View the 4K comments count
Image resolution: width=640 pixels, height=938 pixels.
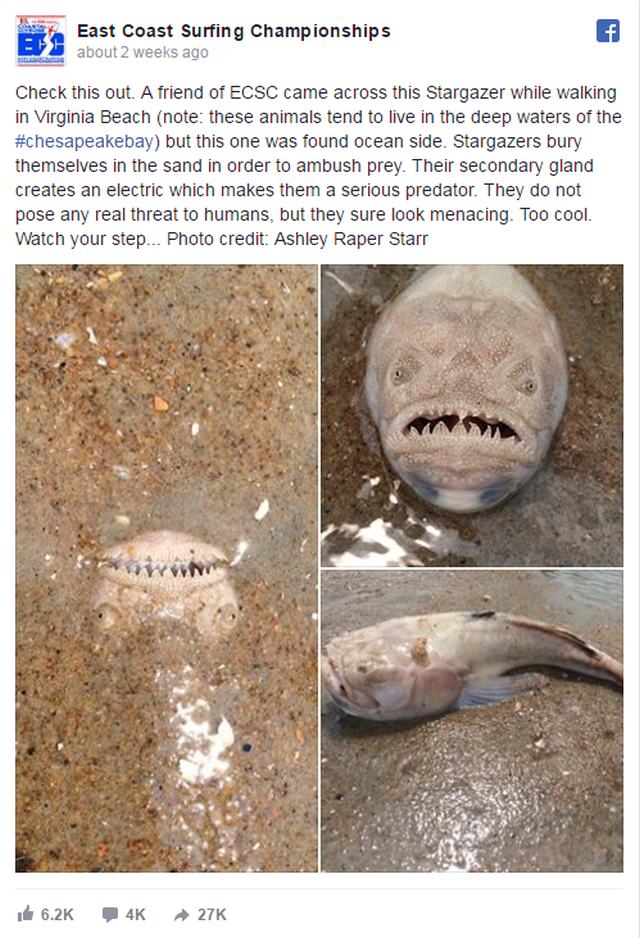pyautogui.click(x=135, y=915)
